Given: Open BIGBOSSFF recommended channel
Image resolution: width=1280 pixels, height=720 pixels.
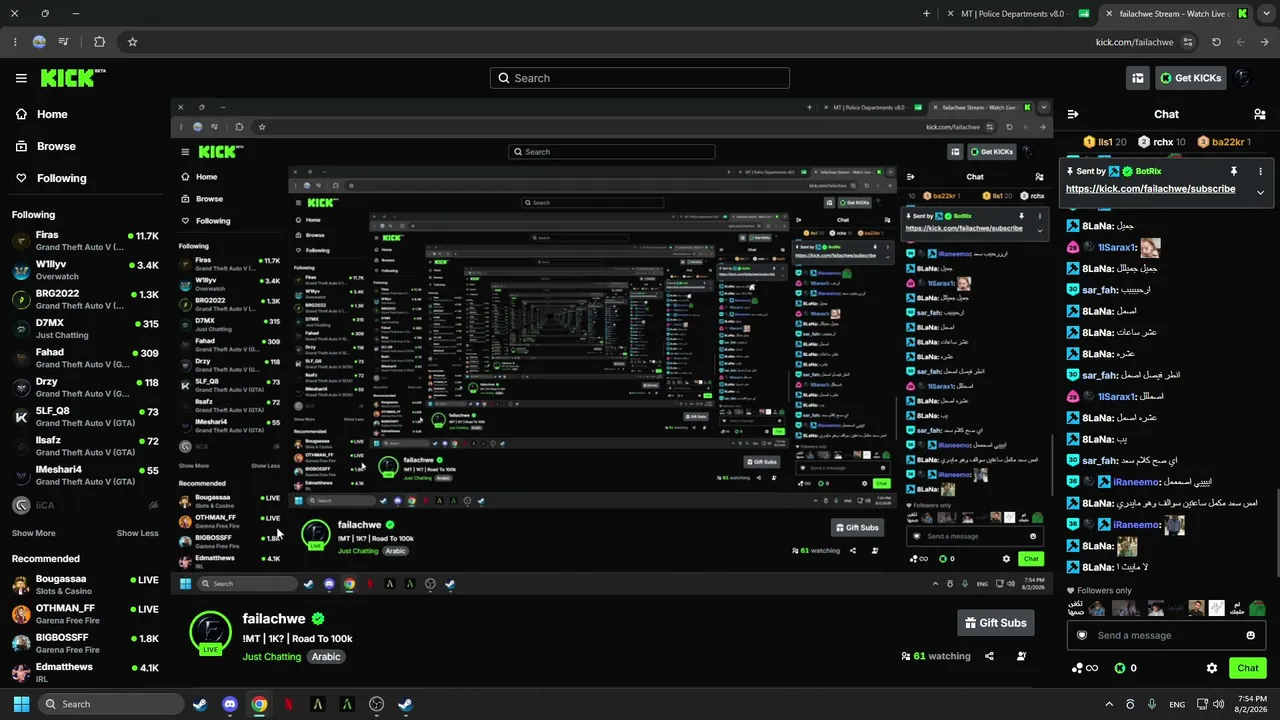Looking at the screenshot, I should click(85, 643).
